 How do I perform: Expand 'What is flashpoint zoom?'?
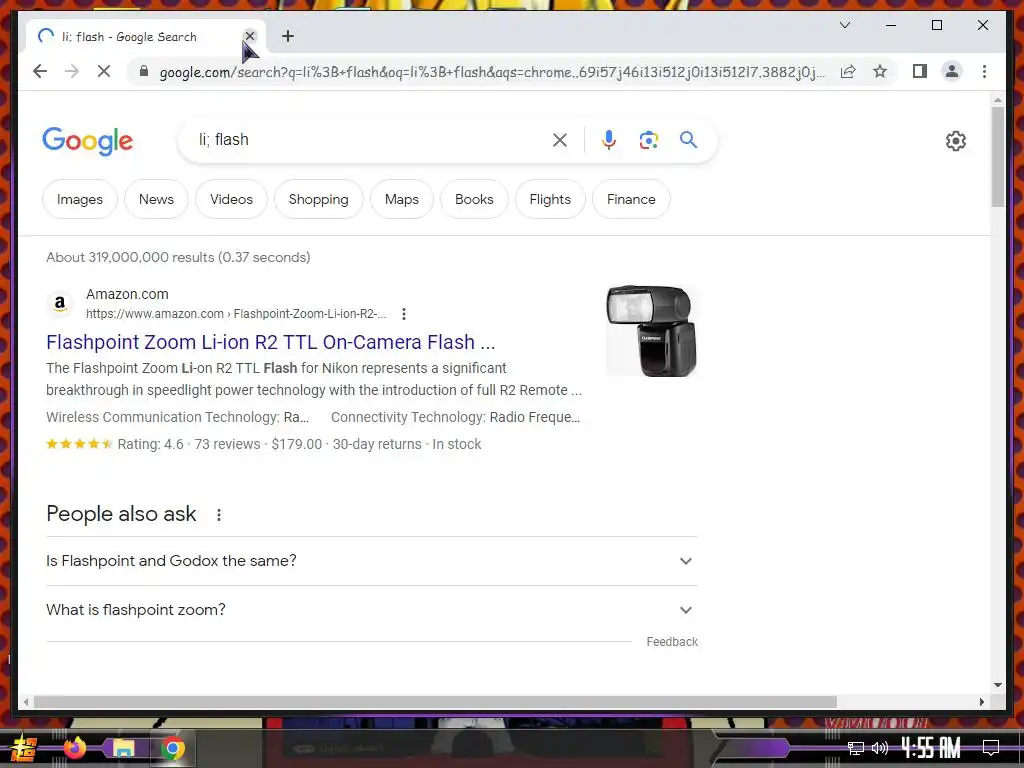(x=372, y=610)
